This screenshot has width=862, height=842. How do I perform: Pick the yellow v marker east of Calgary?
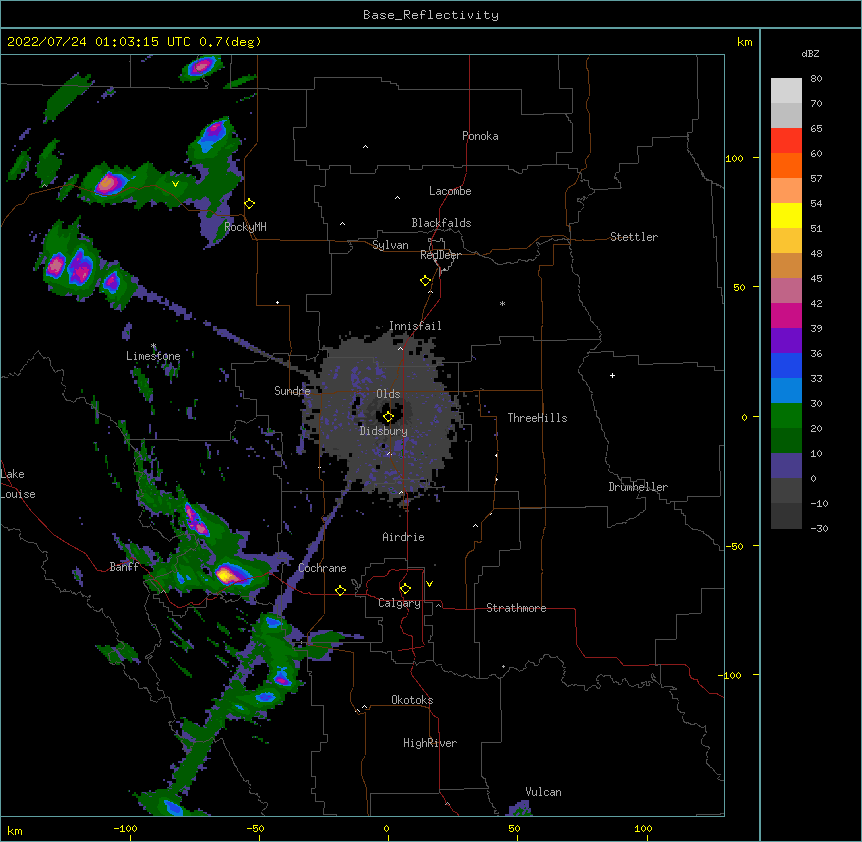click(429, 584)
